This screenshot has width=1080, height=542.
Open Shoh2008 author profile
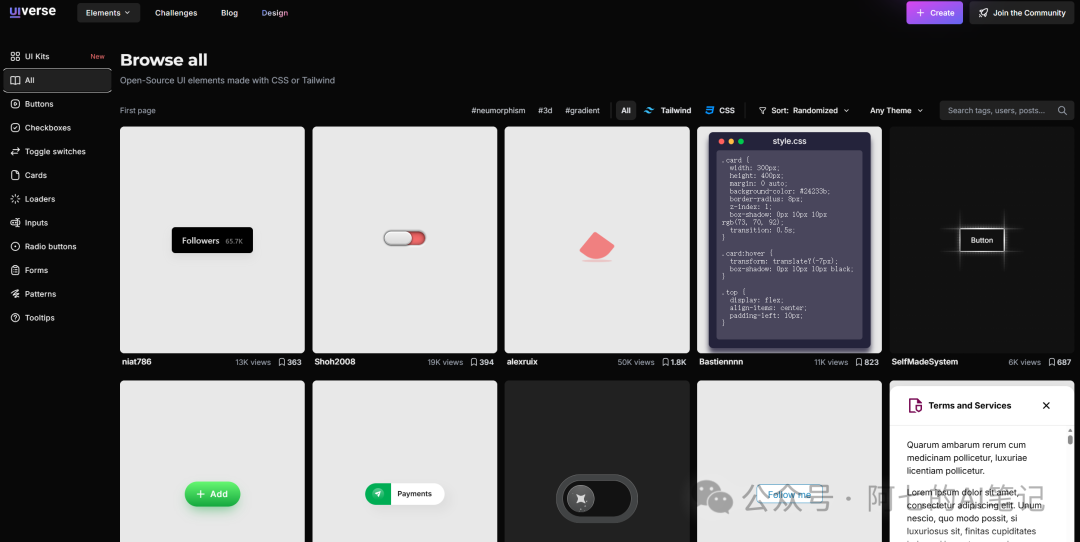tap(335, 362)
